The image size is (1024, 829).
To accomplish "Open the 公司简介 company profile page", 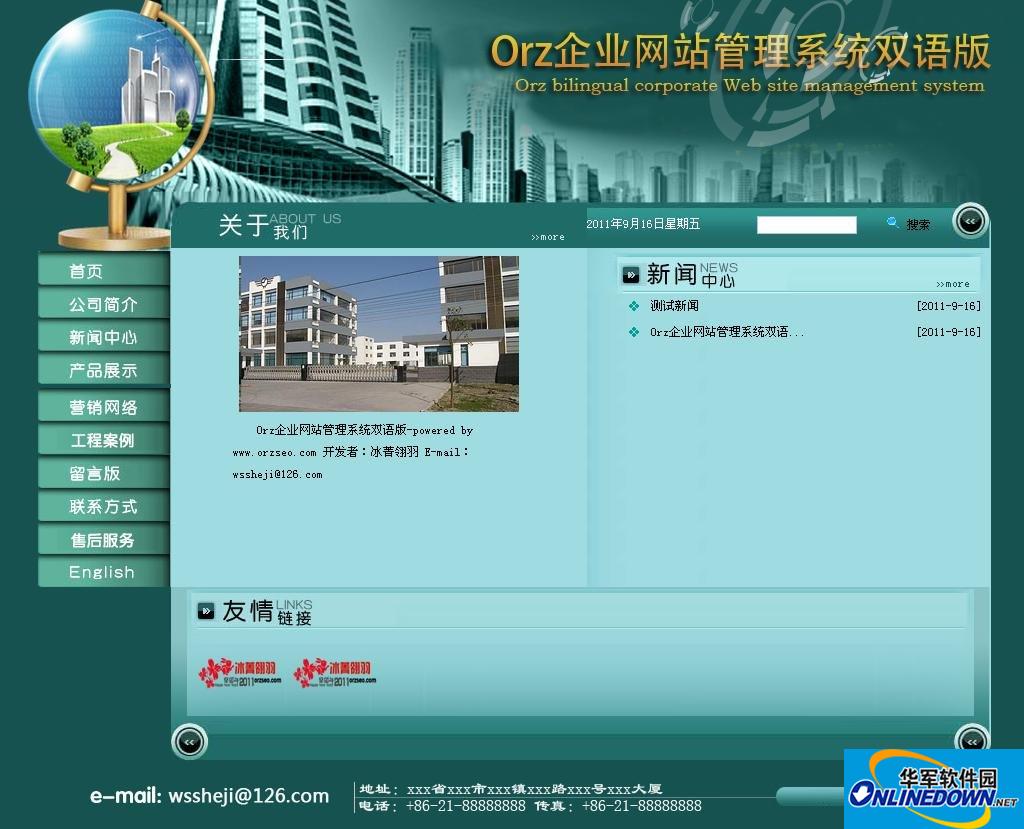I will point(103,304).
